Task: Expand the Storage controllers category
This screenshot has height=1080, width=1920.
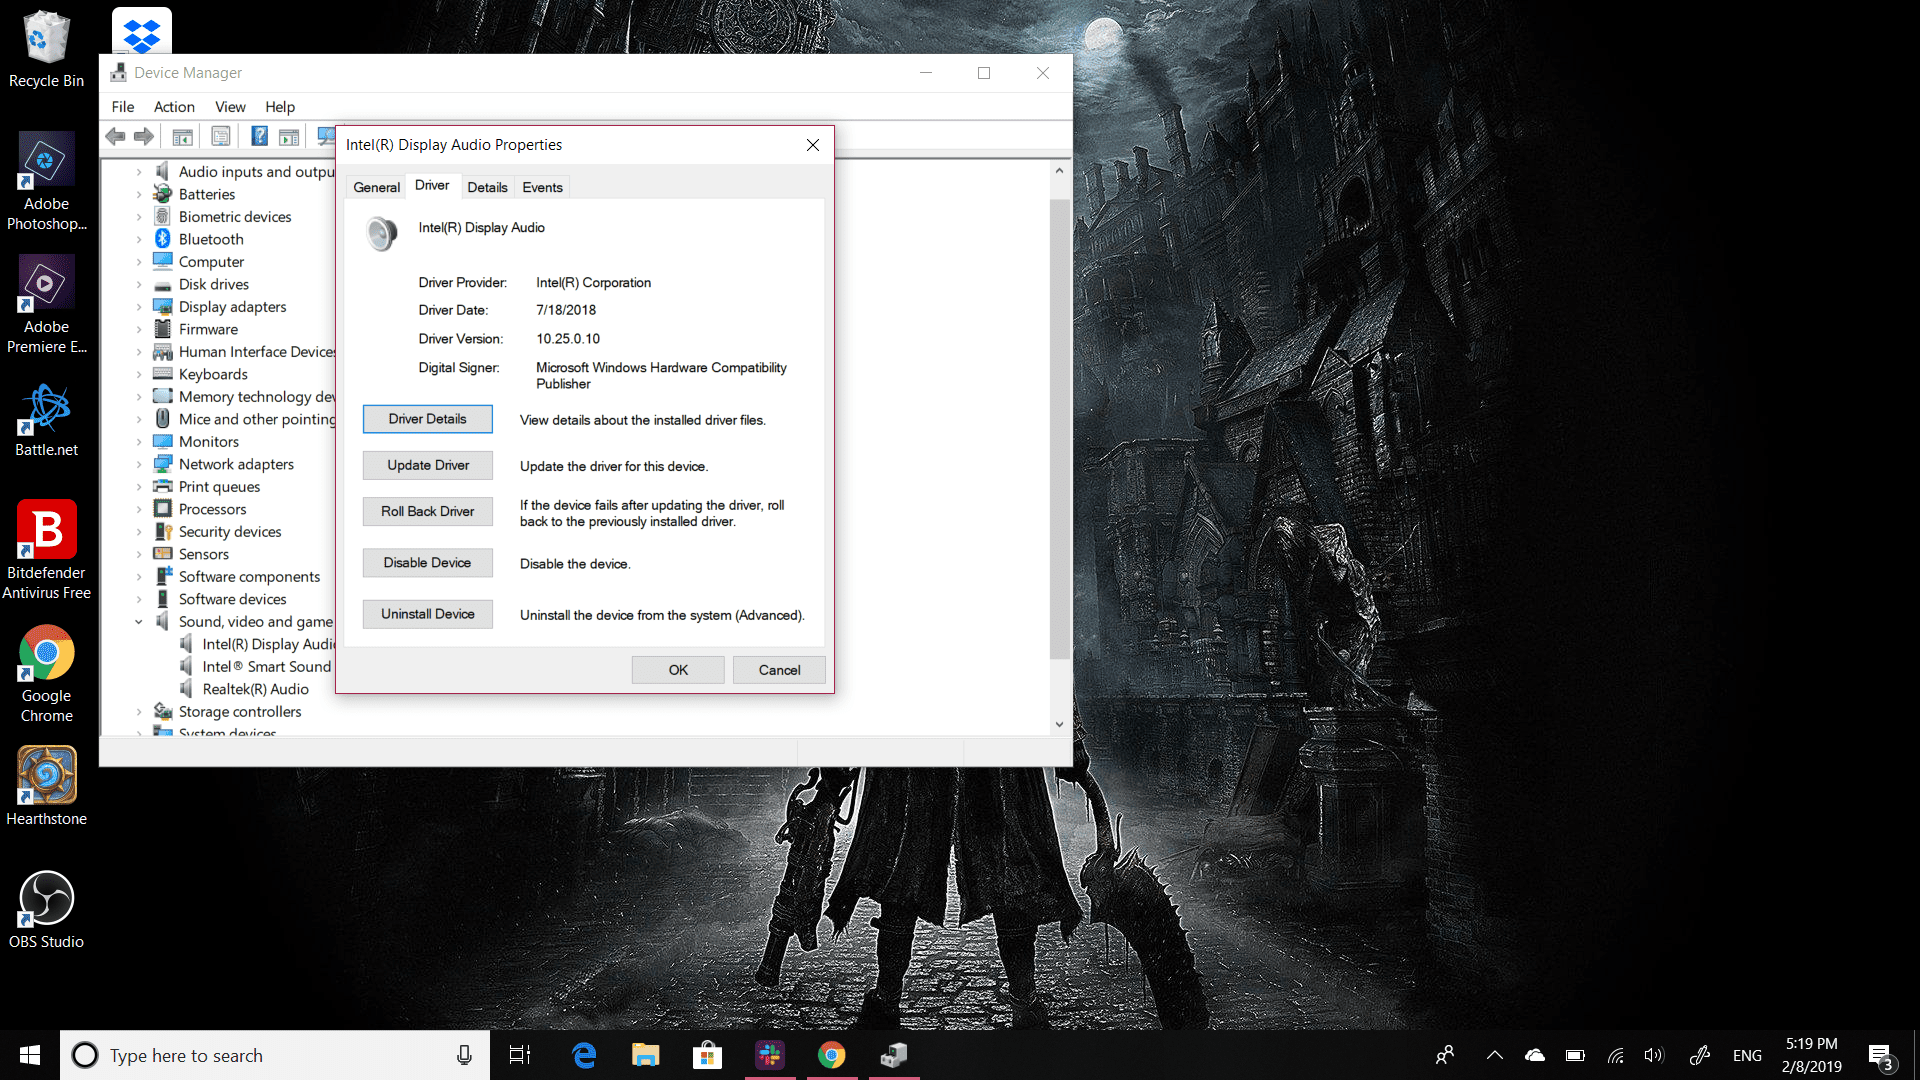Action: [x=139, y=711]
